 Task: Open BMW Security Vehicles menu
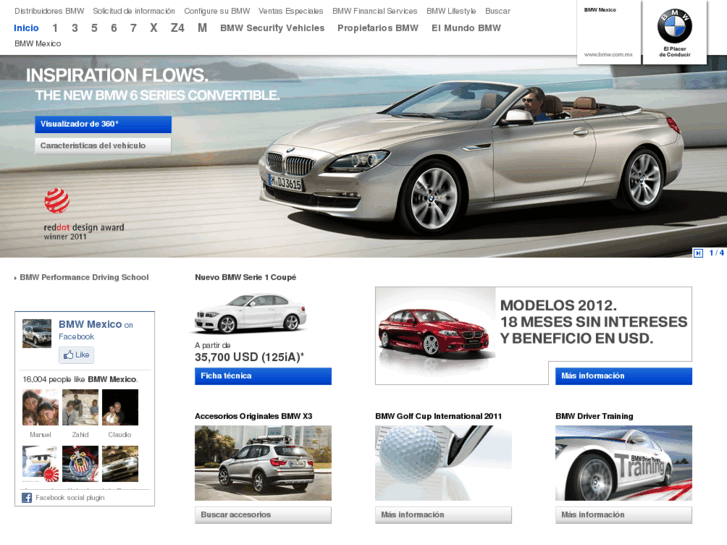pos(272,28)
